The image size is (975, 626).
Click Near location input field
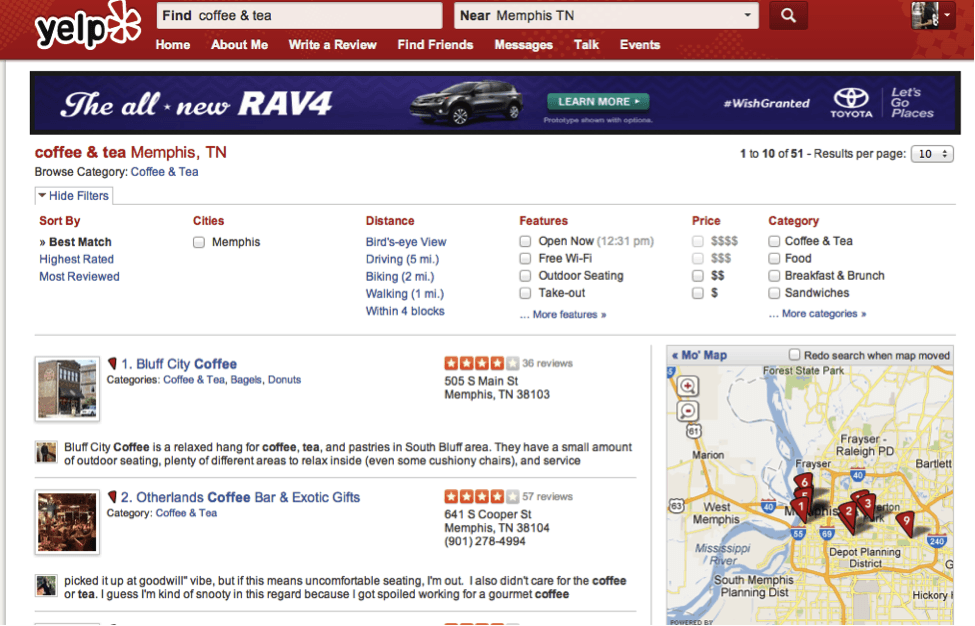pos(606,16)
